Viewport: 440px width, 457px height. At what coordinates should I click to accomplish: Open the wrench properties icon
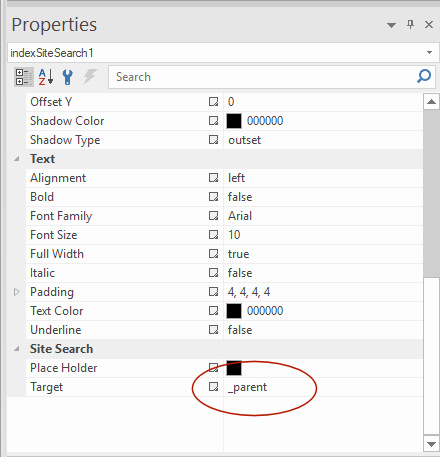pyautogui.click(x=68, y=77)
